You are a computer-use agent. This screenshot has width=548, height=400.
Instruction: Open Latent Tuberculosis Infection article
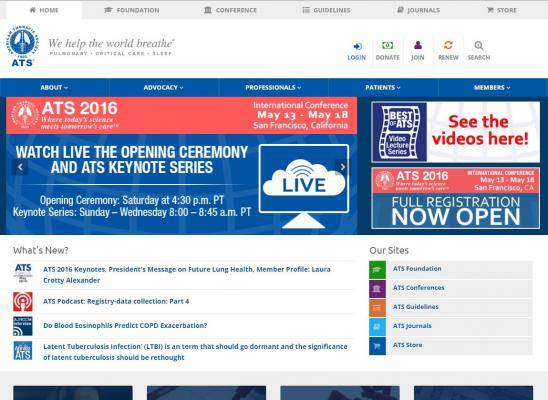[x=195, y=352]
